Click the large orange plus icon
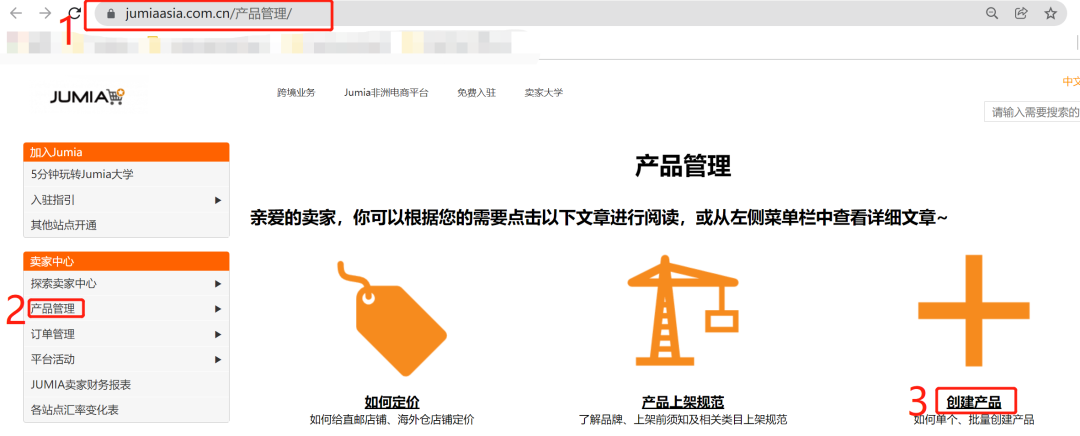The height and width of the screenshot is (436, 1080). pos(973,311)
